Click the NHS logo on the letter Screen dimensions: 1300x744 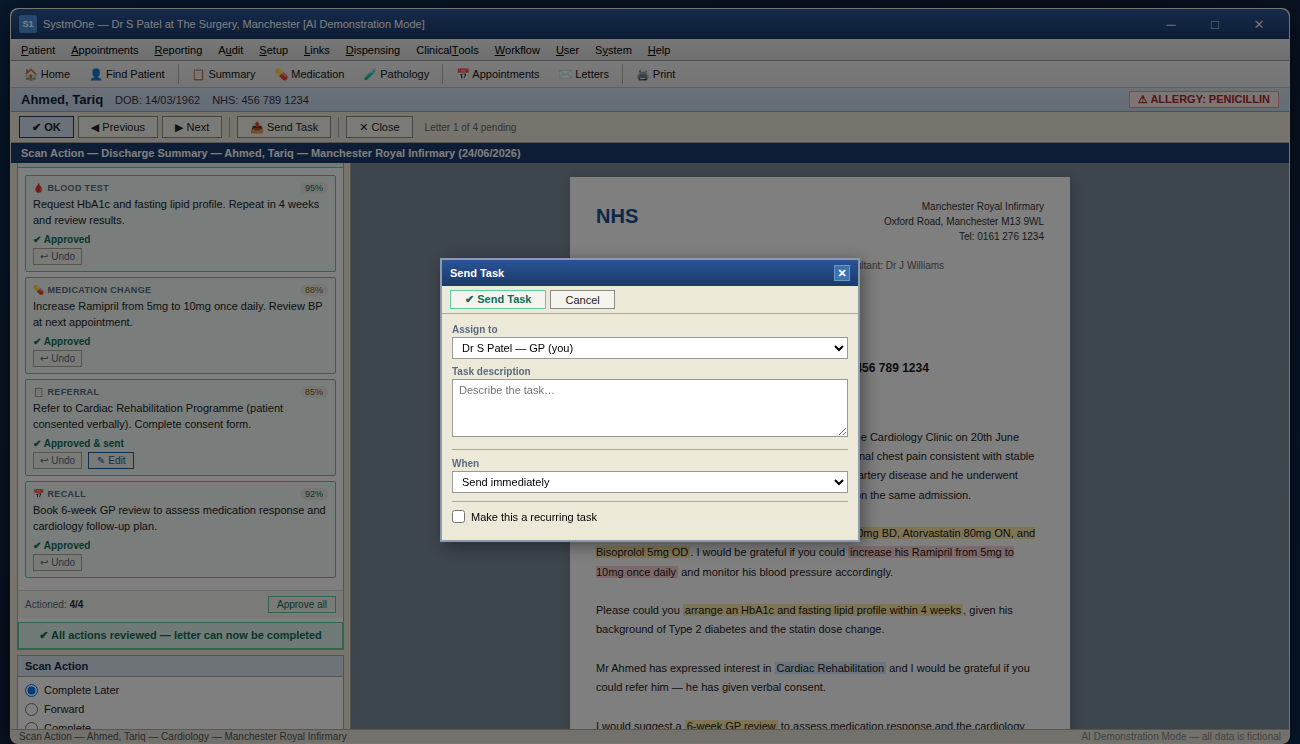point(617,216)
